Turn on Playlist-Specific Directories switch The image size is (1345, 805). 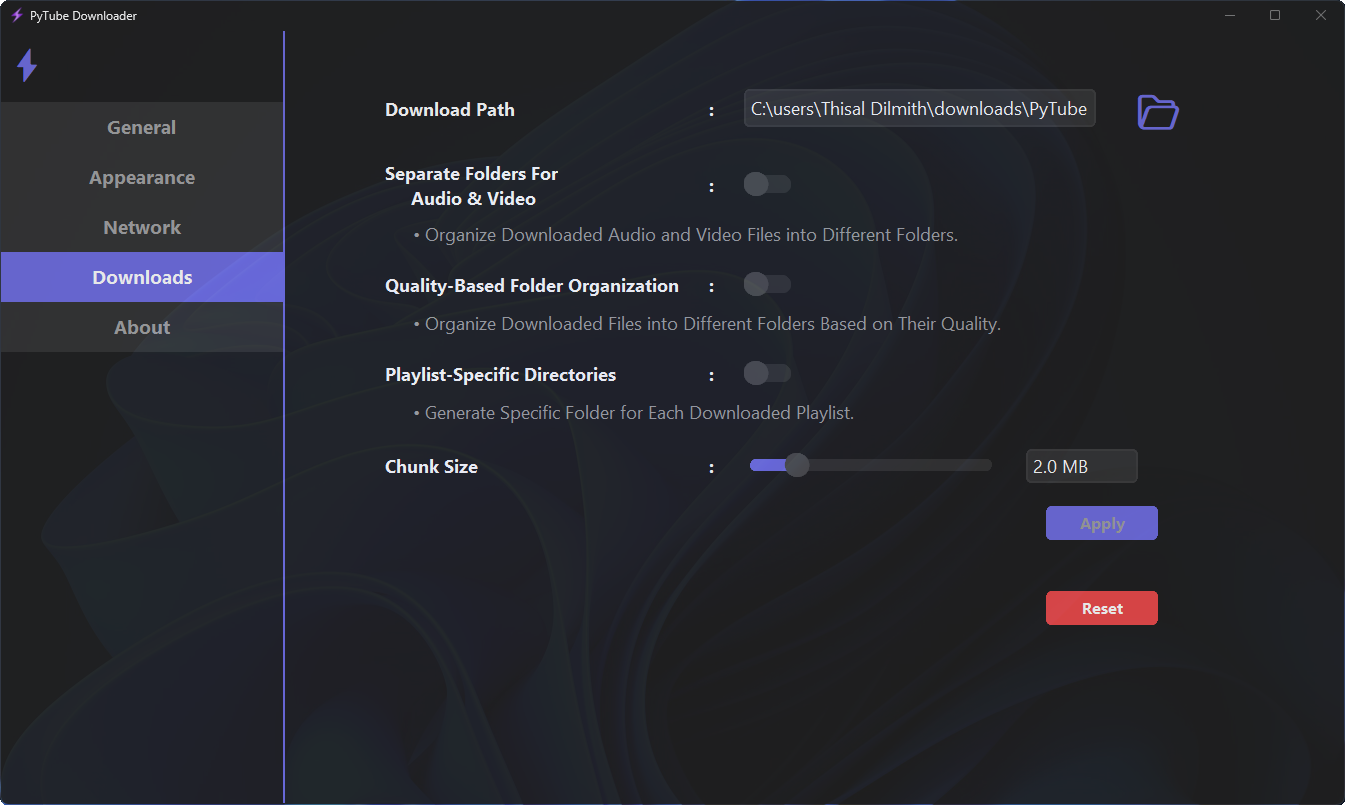click(767, 374)
